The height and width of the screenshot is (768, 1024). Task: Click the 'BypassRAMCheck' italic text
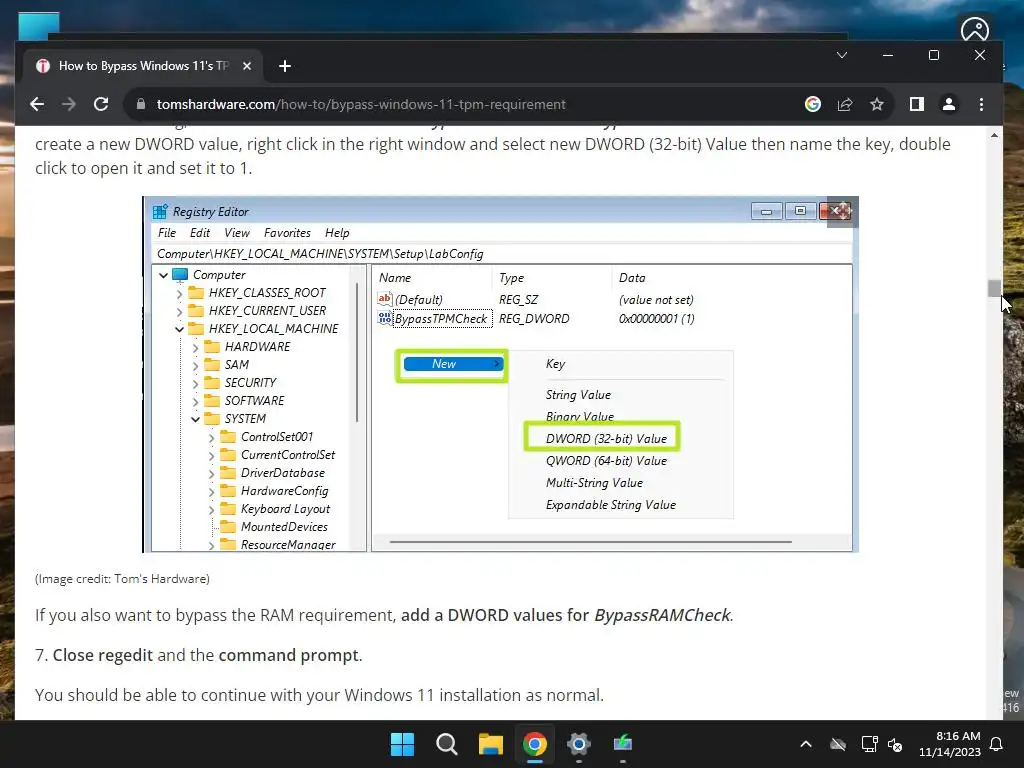(662, 615)
